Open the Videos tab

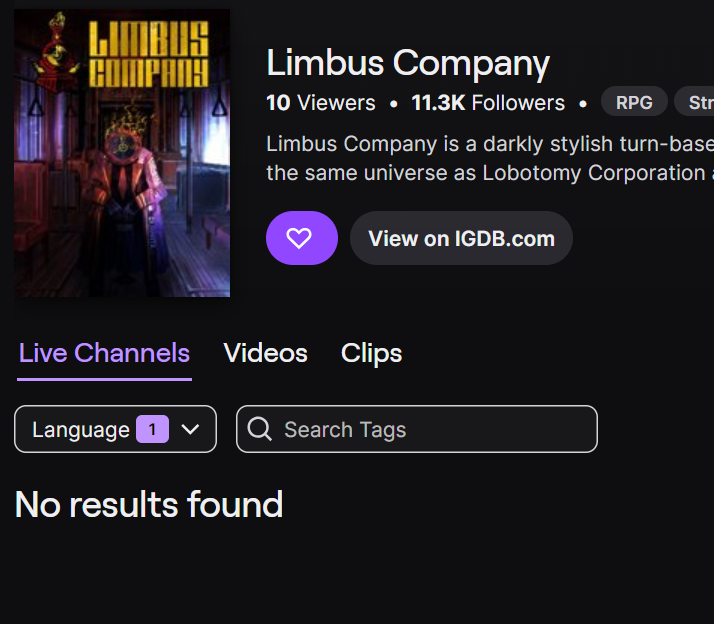pos(265,353)
